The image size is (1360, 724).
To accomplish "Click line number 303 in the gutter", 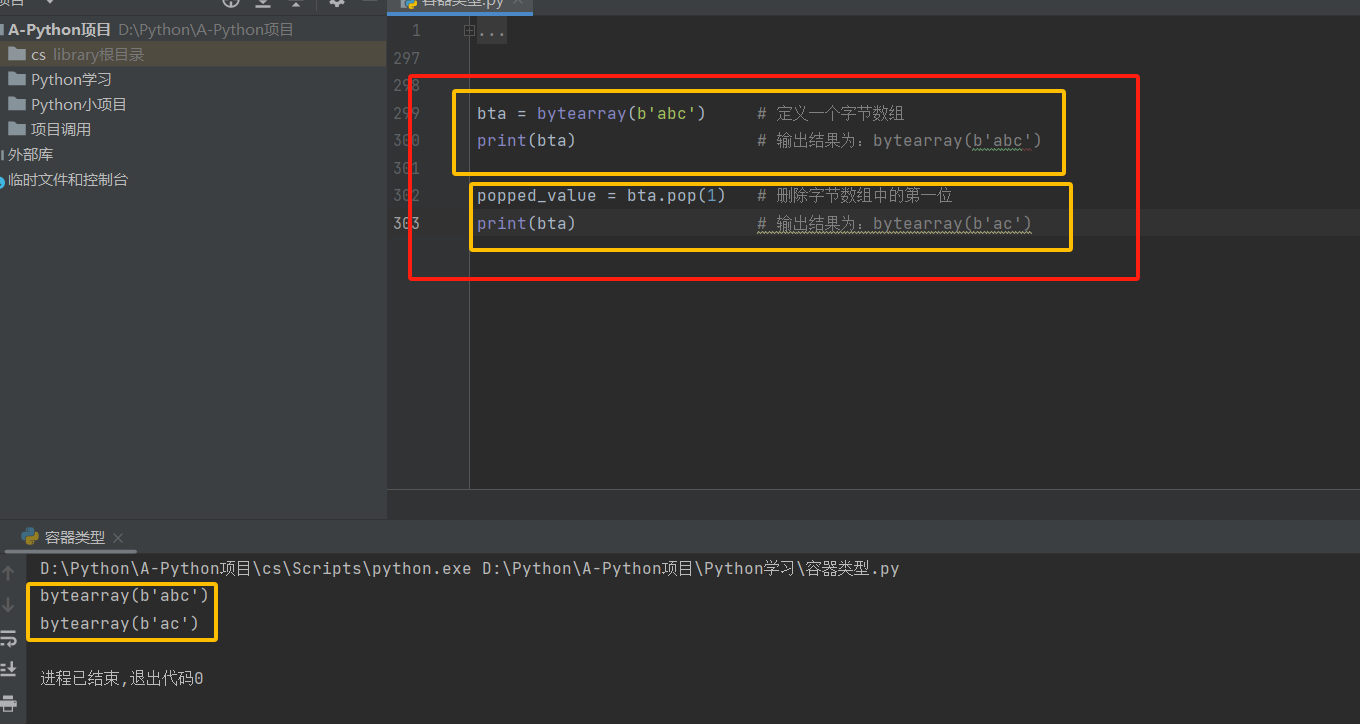I will point(407,223).
